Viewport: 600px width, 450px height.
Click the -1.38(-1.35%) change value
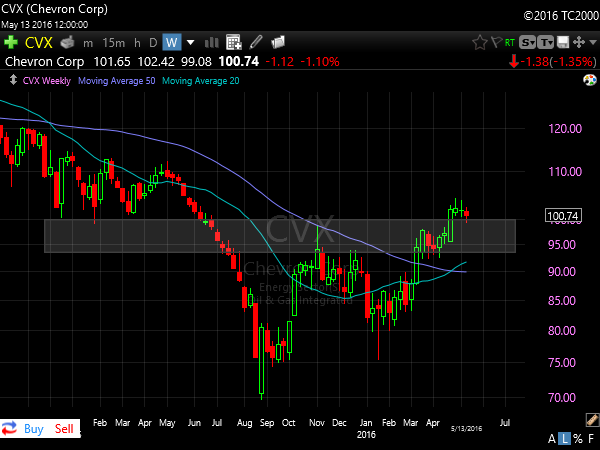coord(559,62)
